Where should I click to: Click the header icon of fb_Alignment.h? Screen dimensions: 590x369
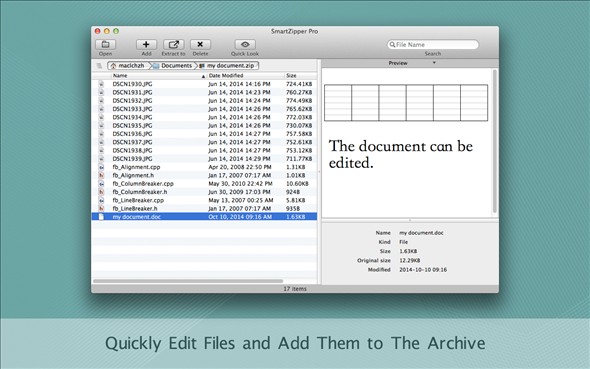pos(101,175)
